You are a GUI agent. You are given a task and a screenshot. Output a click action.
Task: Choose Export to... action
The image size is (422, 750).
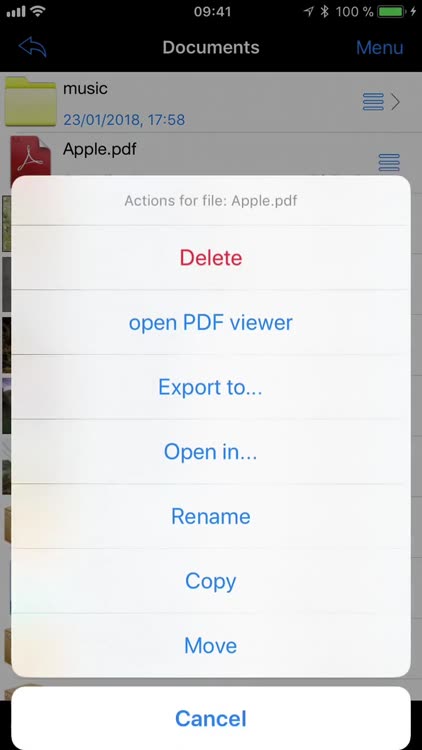pos(211,387)
